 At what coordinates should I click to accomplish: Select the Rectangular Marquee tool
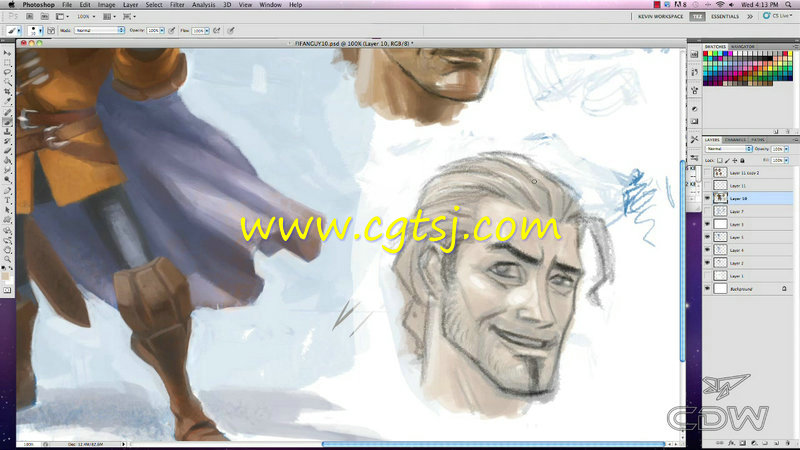7,62
